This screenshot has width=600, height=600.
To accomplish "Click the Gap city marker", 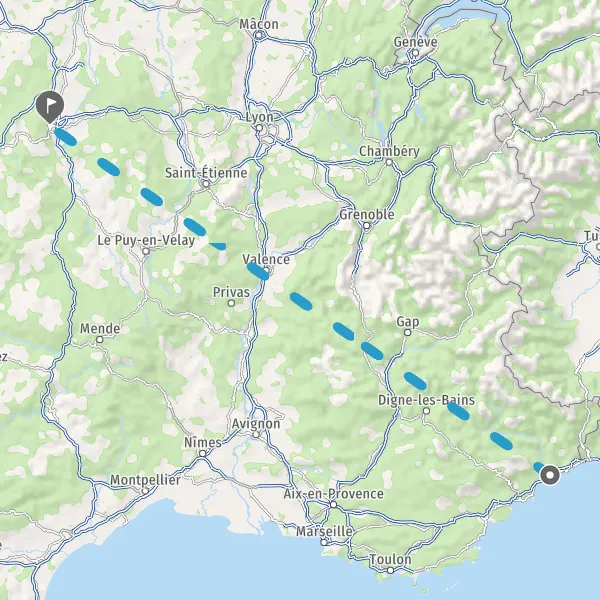I will point(408,333).
